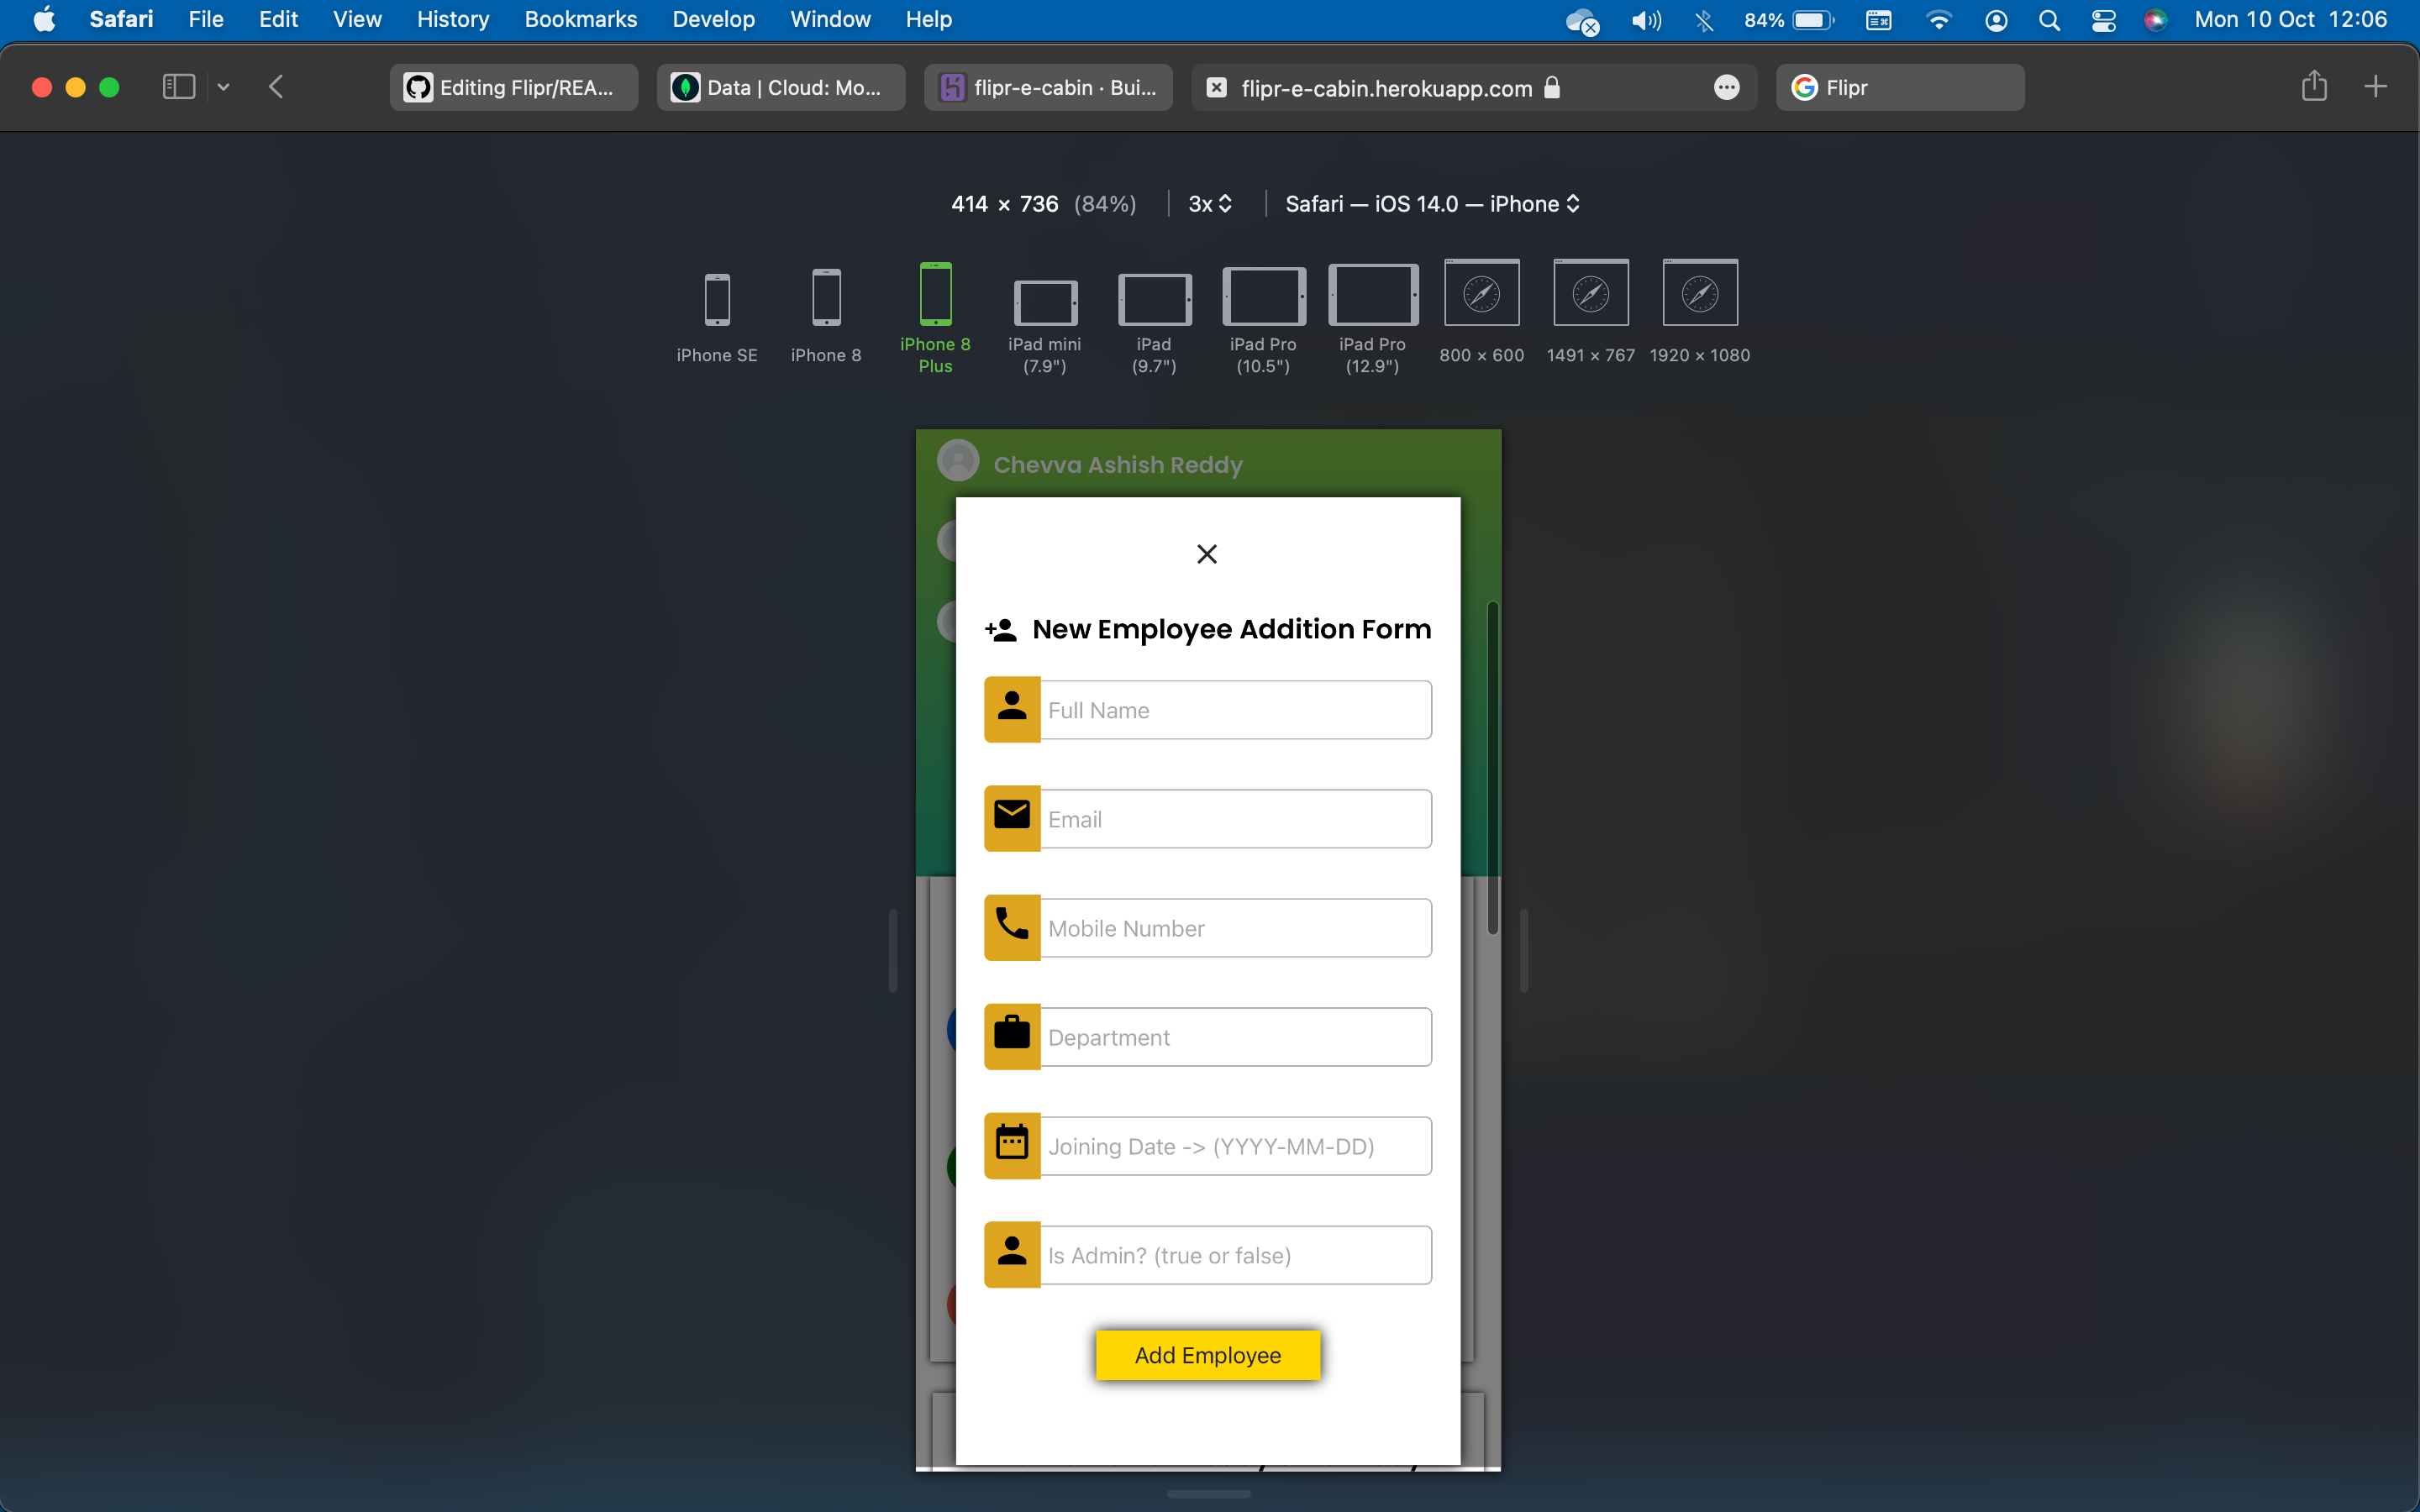
Task: Open the History menu
Action: [453, 19]
